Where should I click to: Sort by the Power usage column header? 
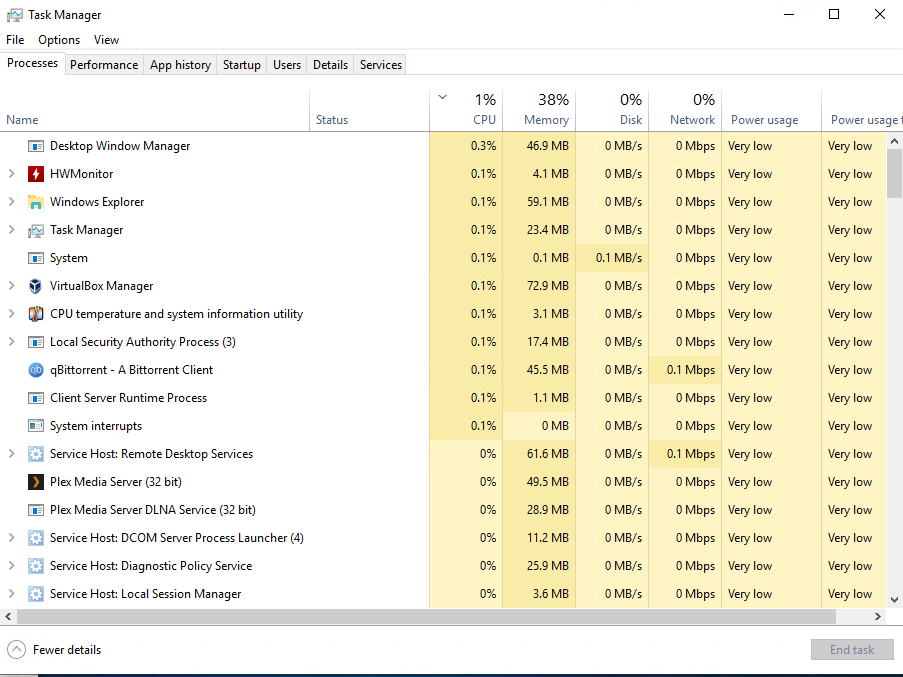coord(772,111)
